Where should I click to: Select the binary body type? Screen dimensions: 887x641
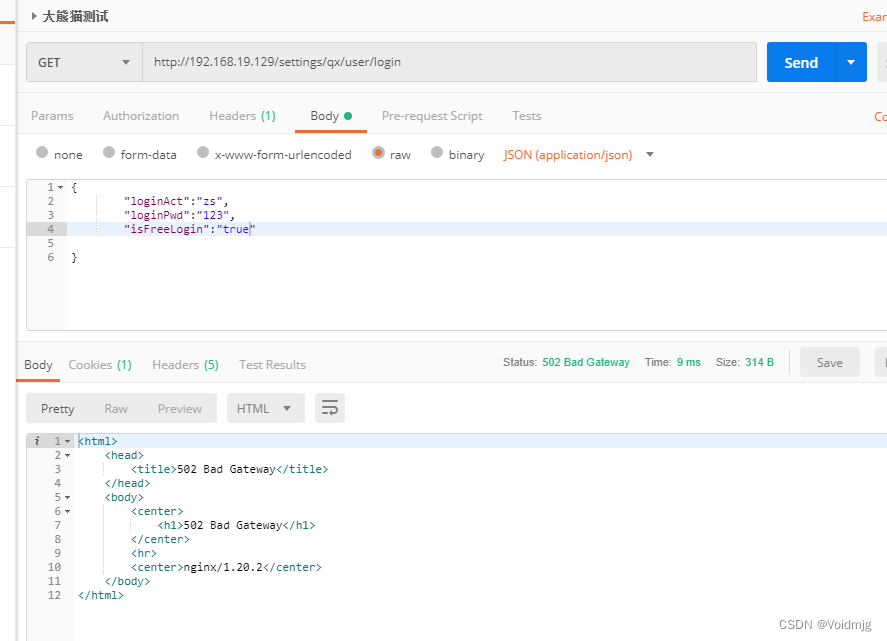pos(437,152)
